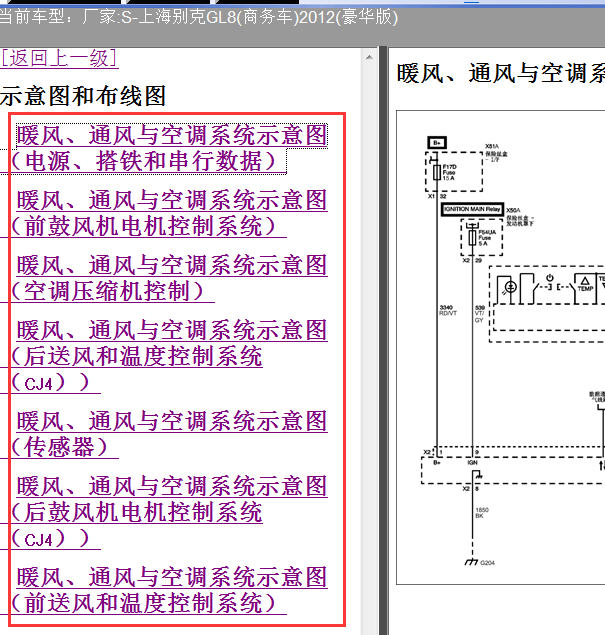Click the 1850 BK wire label
The image size is (605, 635).
point(482,513)
